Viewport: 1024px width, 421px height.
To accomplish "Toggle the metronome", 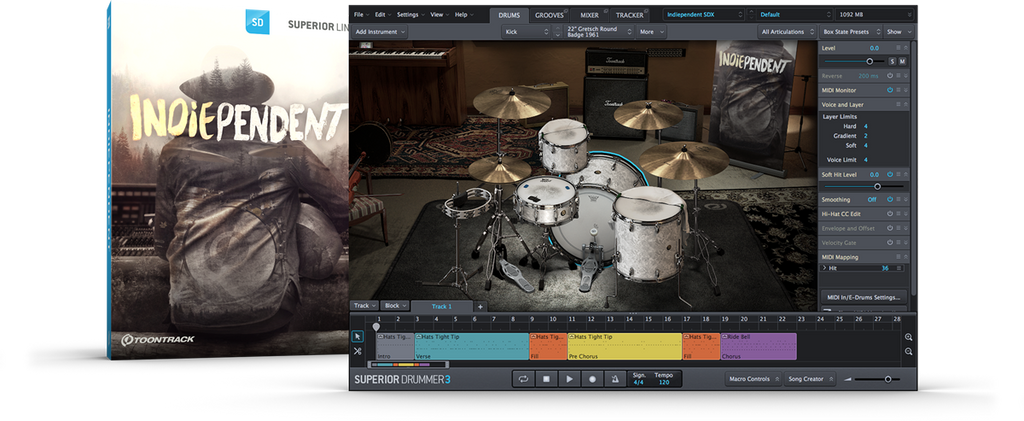I will click(615, 379).
